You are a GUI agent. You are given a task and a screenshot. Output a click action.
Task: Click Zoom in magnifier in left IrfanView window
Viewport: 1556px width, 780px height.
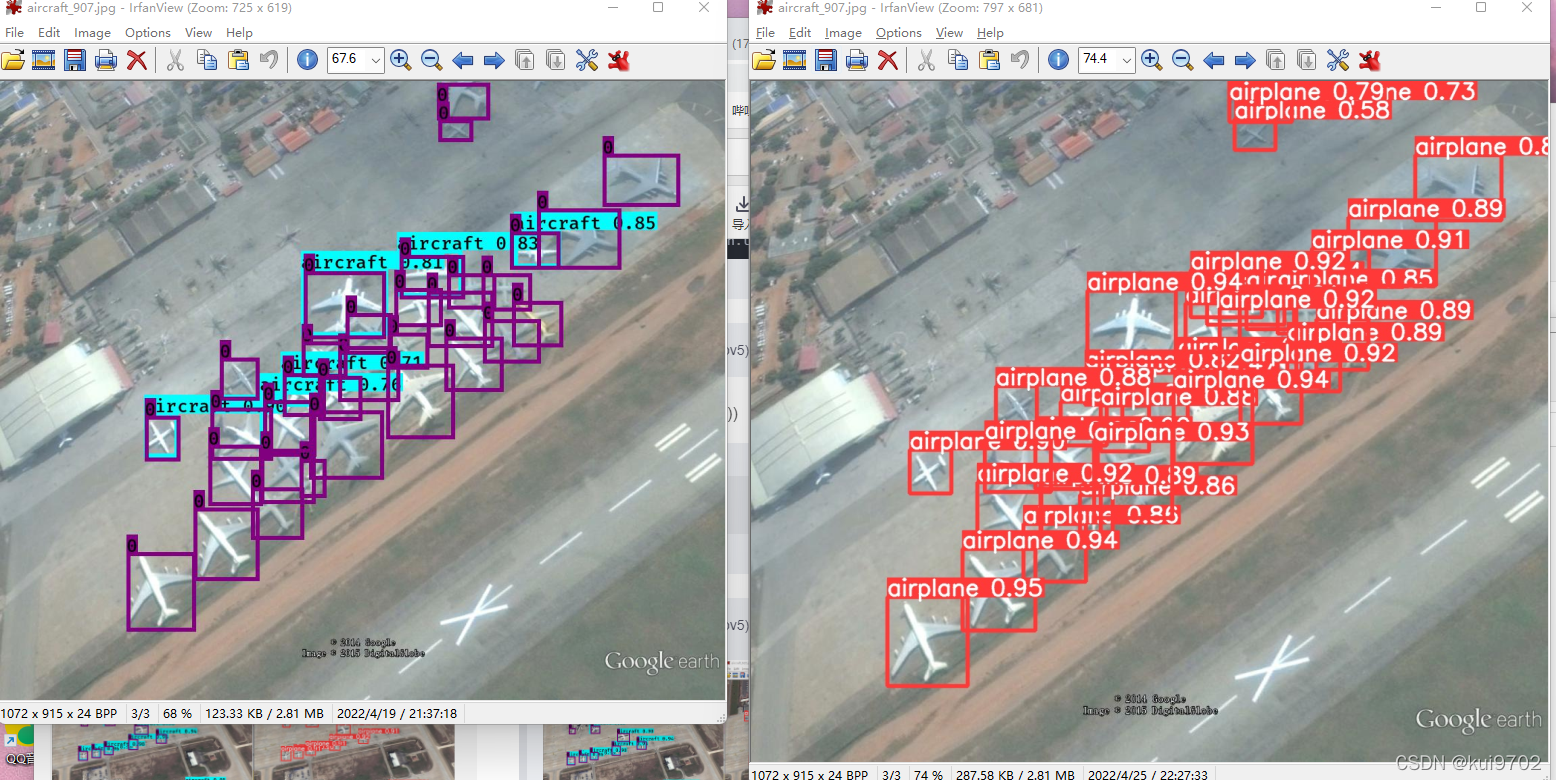pyautogui.click(x=401, y=60)
